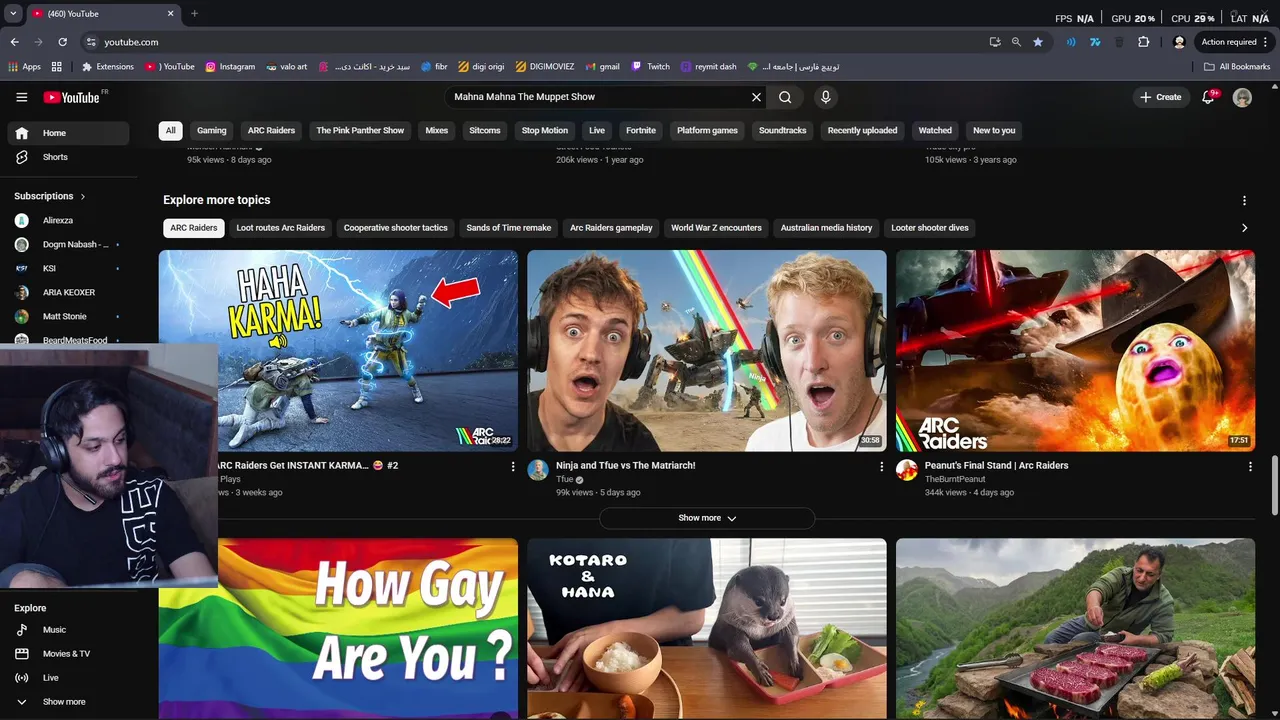Viewport: 1280px width, 720px height.
Task: Open options menu for Ninja and Tfue video
Action: point(881,467)
